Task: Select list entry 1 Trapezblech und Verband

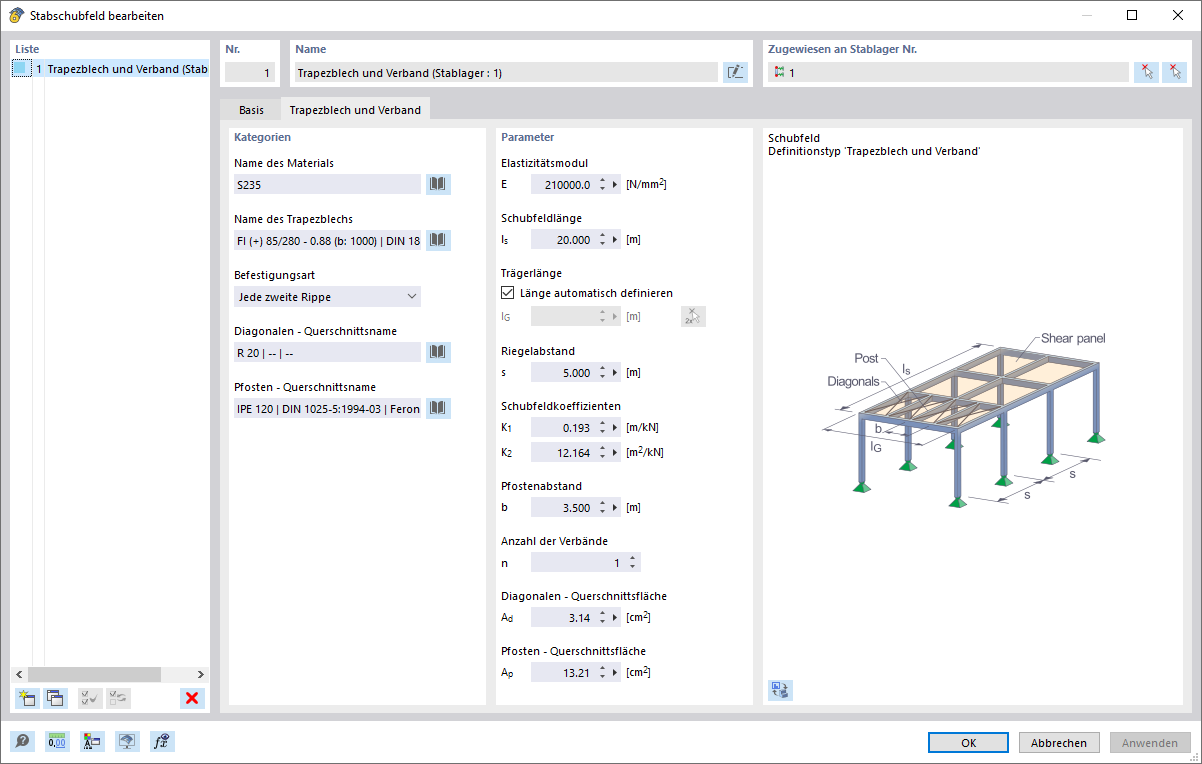Action: (x=111, y=69)
